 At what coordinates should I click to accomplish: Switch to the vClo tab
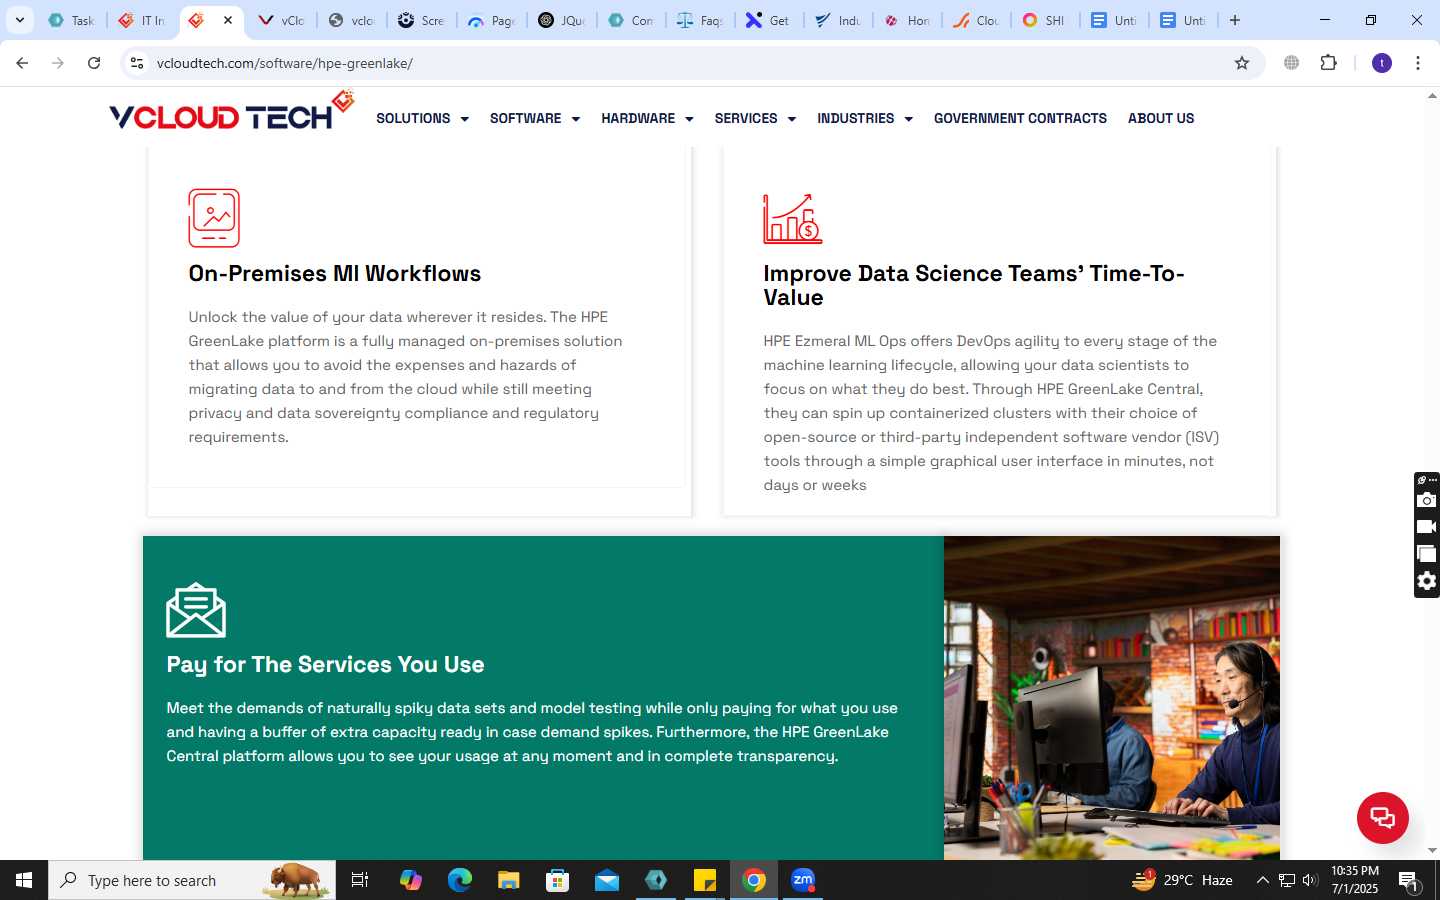tap(282, 20)
